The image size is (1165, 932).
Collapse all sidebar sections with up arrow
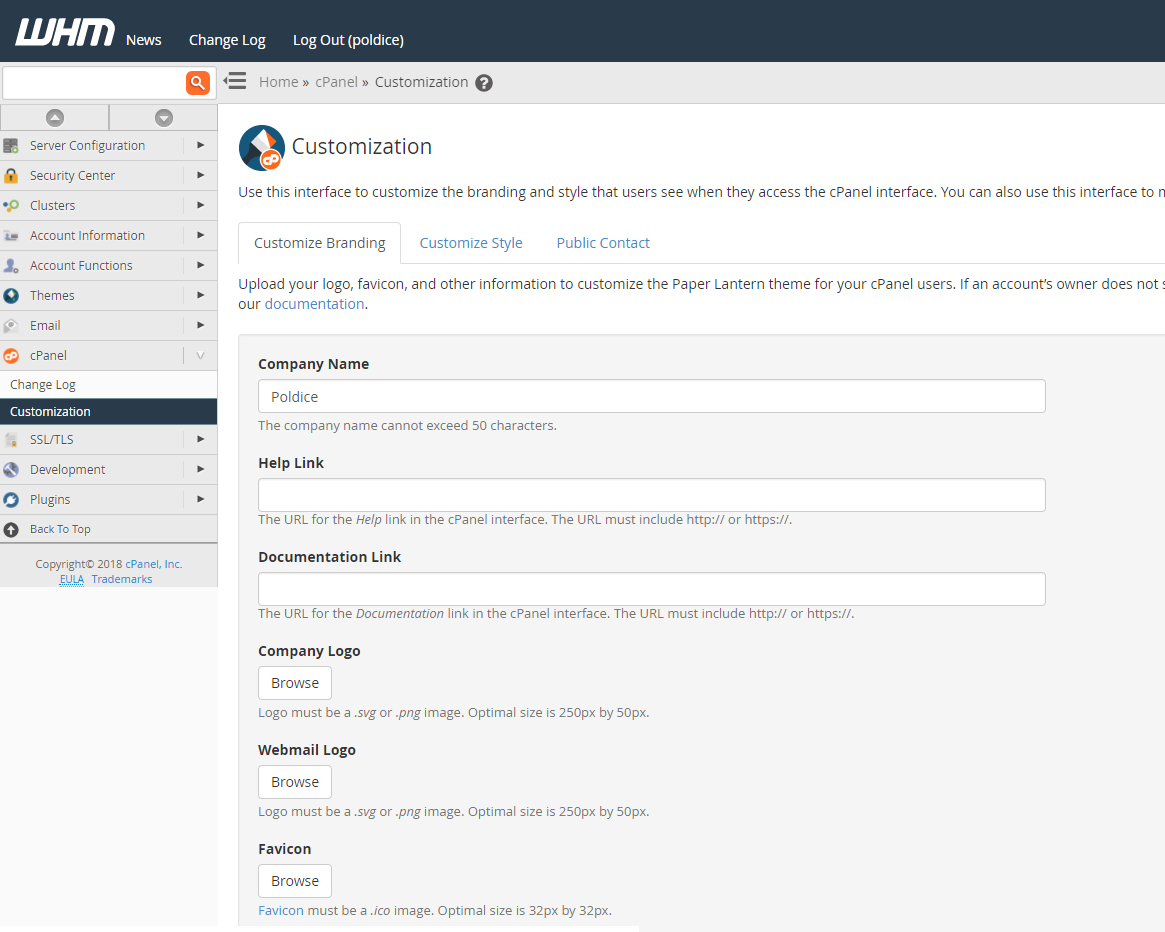55,117
